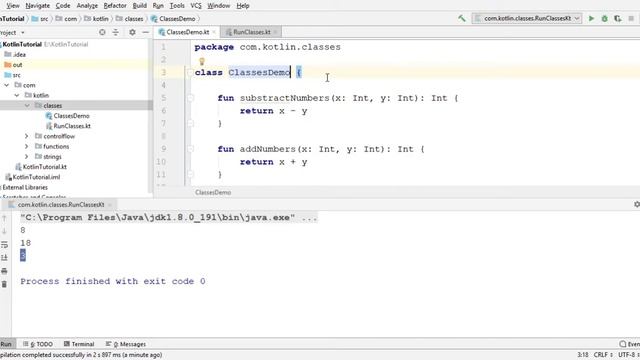This screenshot has width=640, height=360.
Task: Expand the functions folder
Action: [27, 146]
